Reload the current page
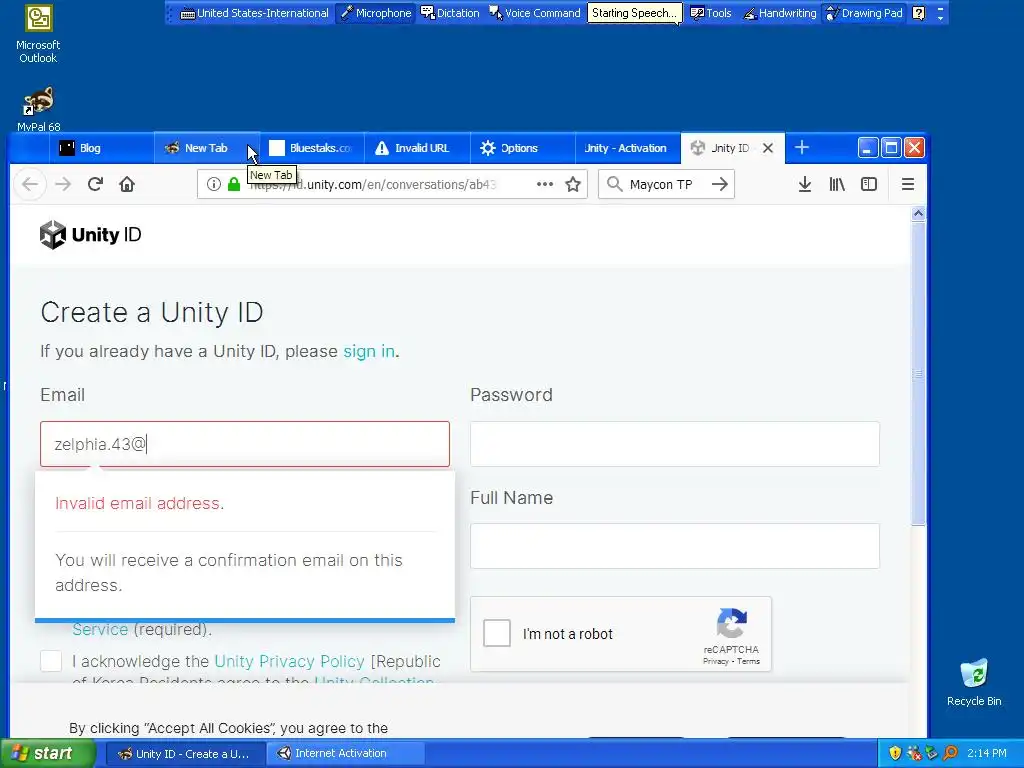The image size is (1024, 768). (x=95, y=184)
